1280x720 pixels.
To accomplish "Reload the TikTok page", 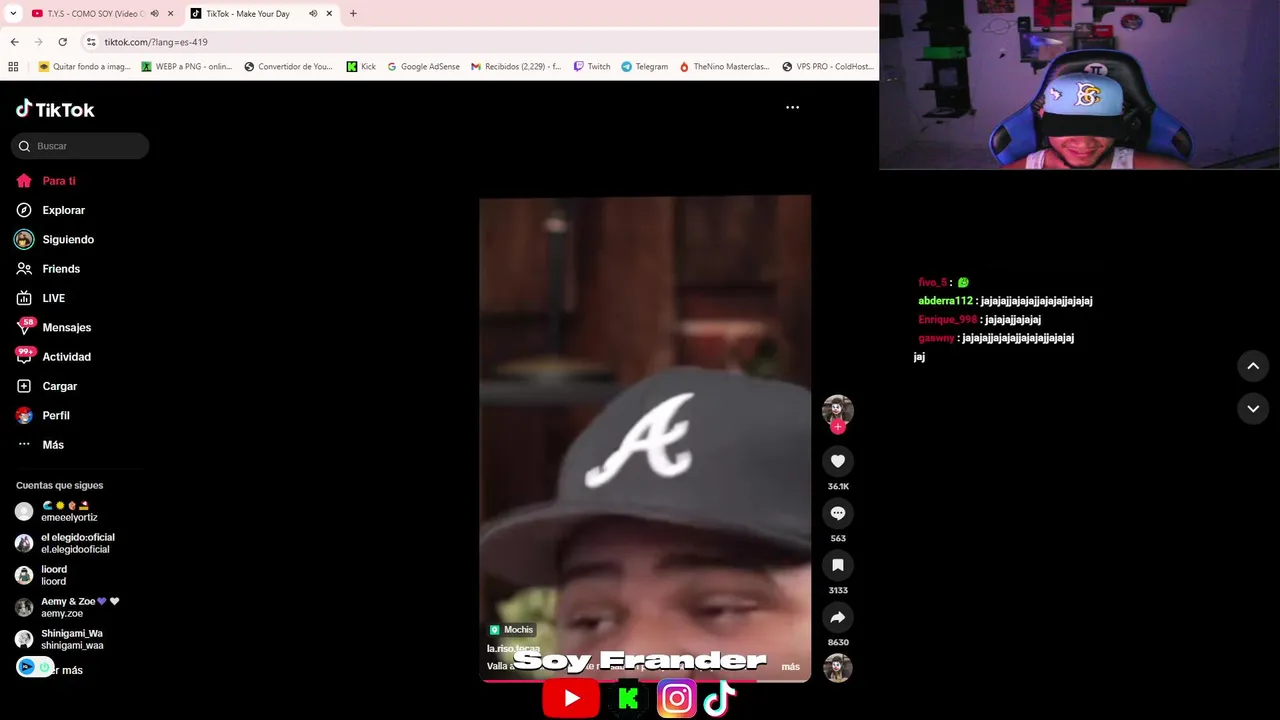I will pyautogui.click(x=62, y=42).
